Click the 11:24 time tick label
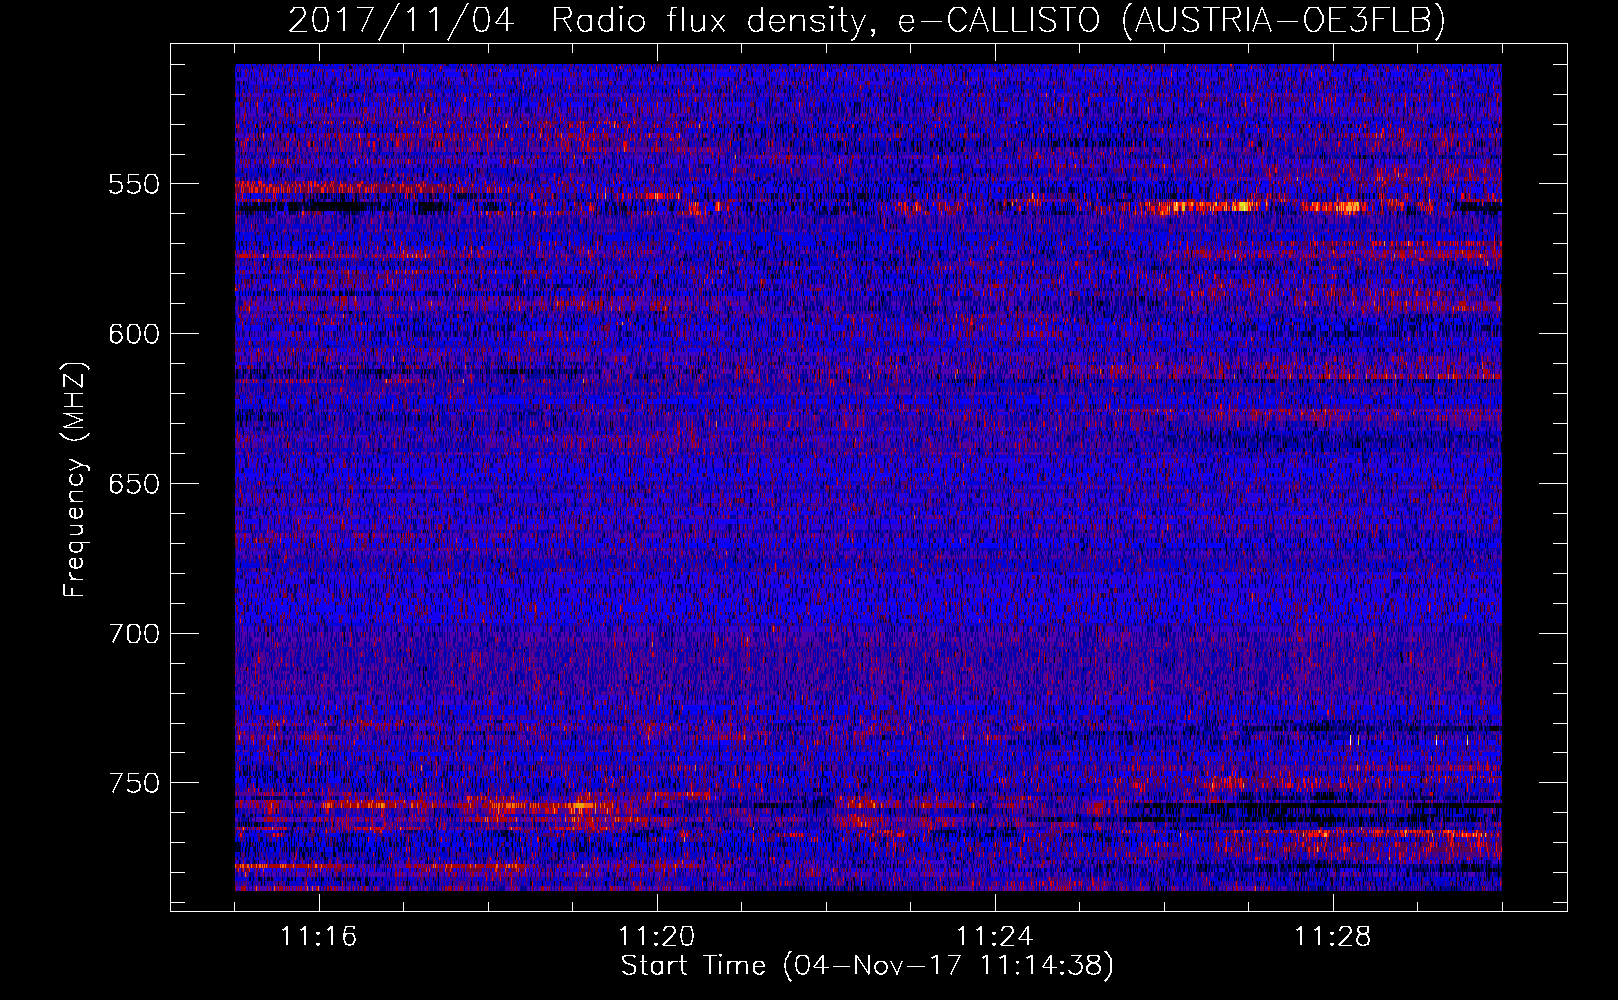This screenshot has height=1000, width=1618. (995, 937)
